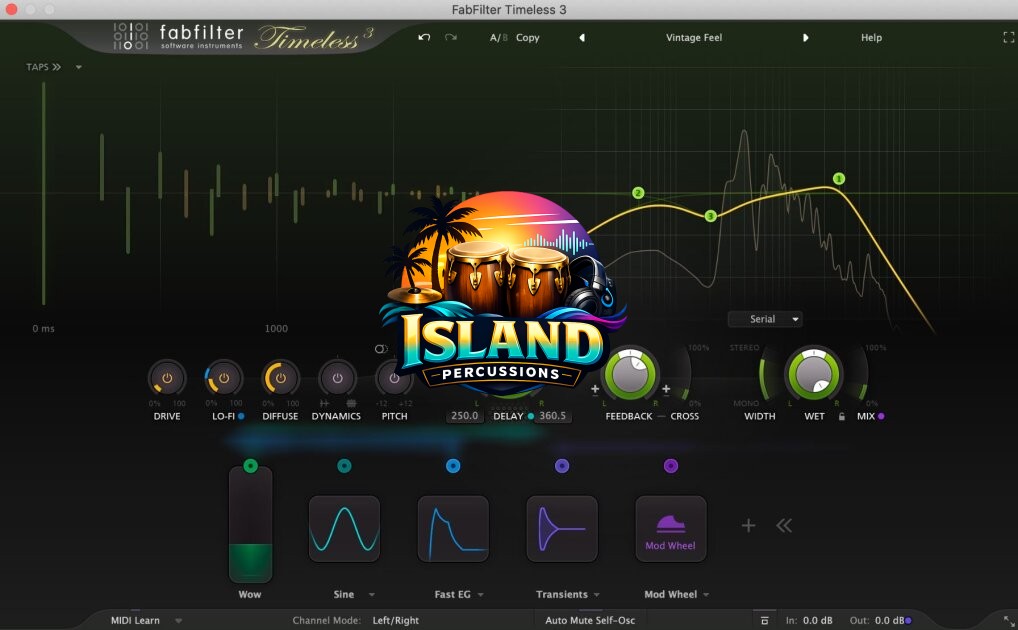The image size is (1018, 630).
Task: Open the MIDI Learn dropdown arrow
Action: click(179, 621)
